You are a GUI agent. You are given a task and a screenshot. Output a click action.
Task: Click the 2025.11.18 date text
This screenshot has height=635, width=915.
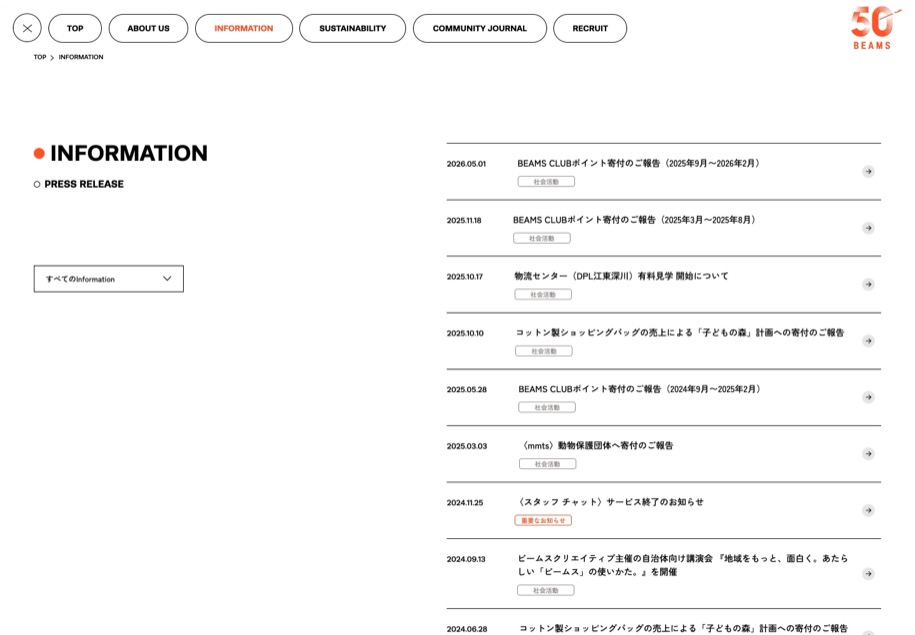[464, 221]
